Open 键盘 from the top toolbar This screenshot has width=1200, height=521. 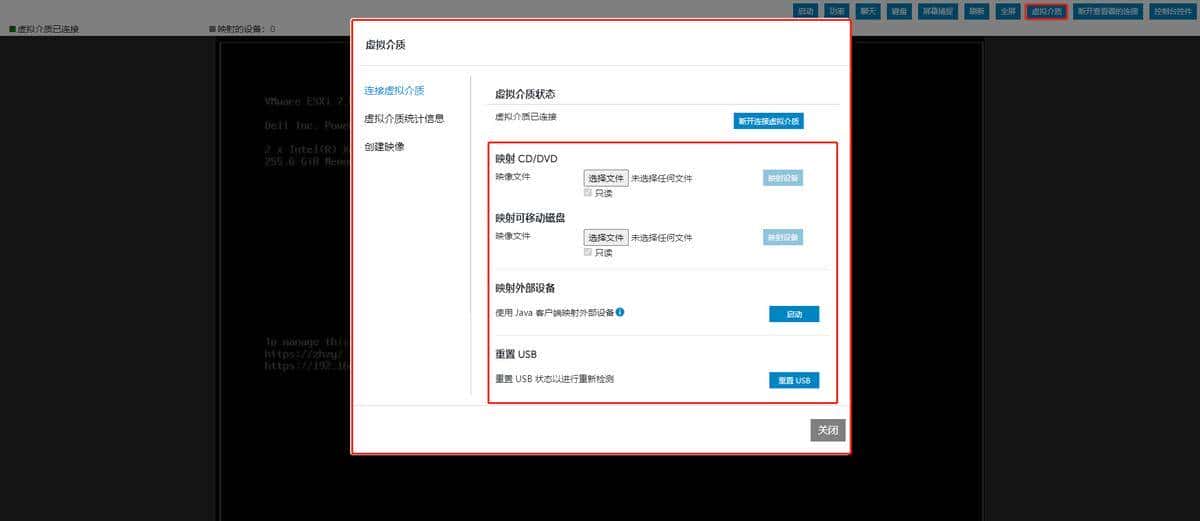click(x=899, y=12)
